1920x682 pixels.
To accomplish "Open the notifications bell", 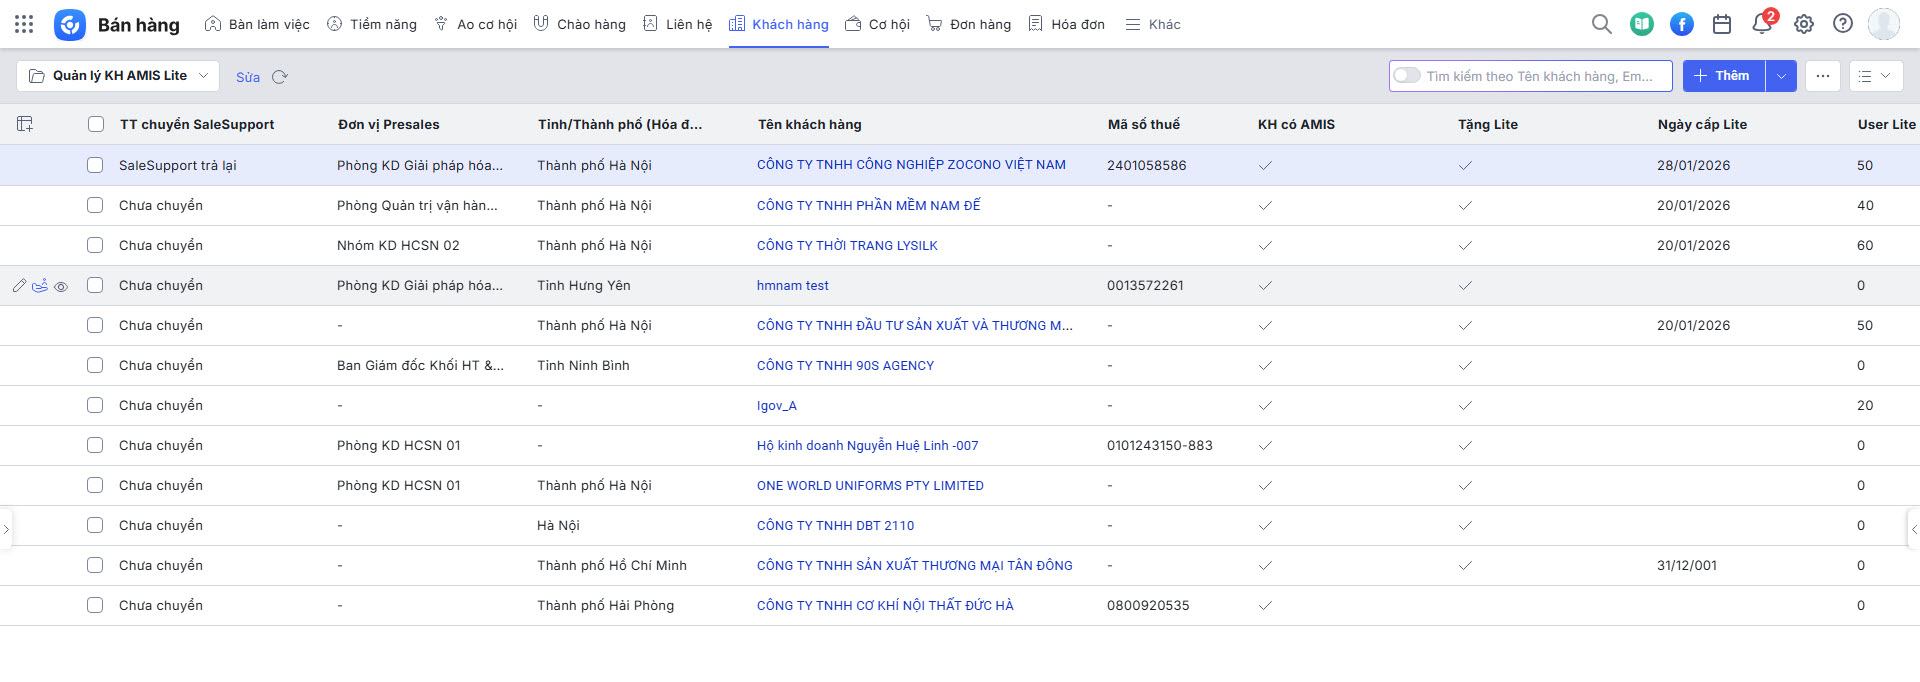I will [x=1762, y=24].
